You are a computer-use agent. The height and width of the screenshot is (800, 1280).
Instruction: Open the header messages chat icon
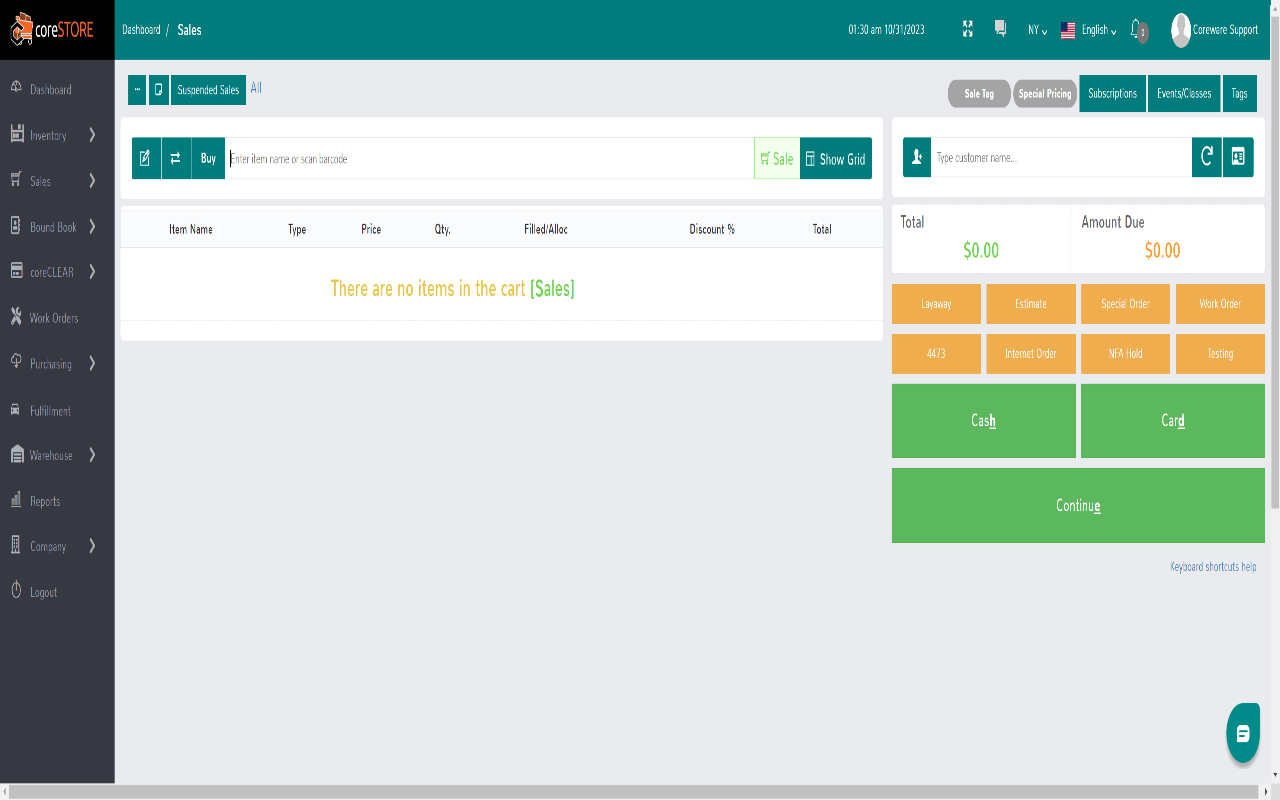point(1000,29)
